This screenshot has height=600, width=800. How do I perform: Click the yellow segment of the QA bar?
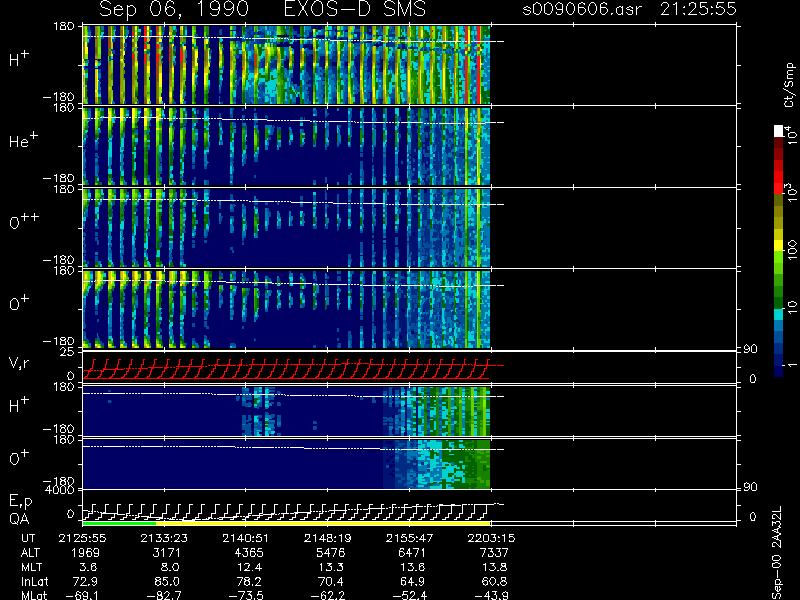coord(323,523)
